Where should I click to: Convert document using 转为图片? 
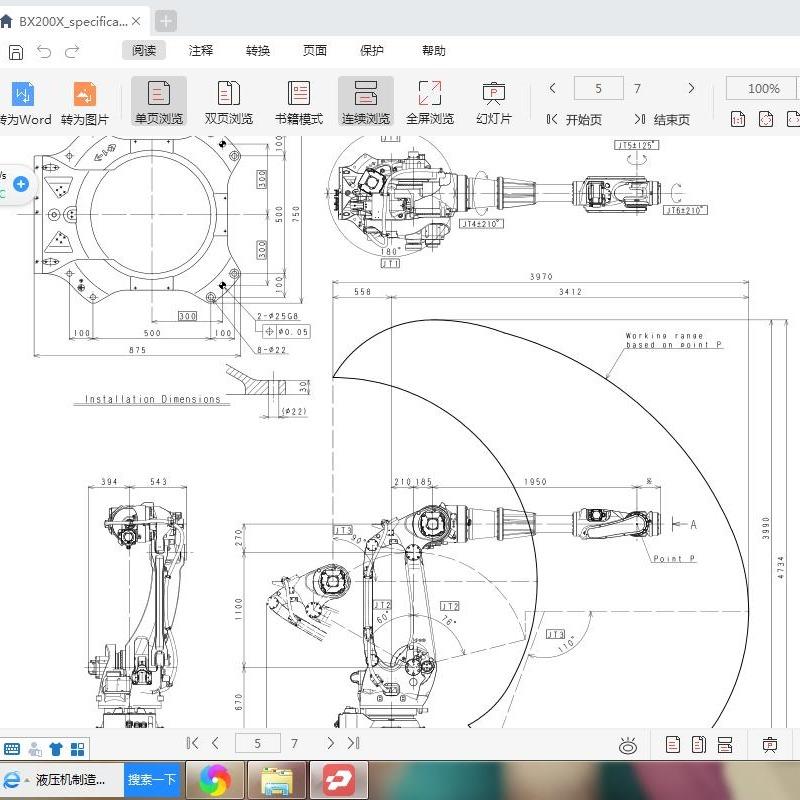click(x=85, y=103)
